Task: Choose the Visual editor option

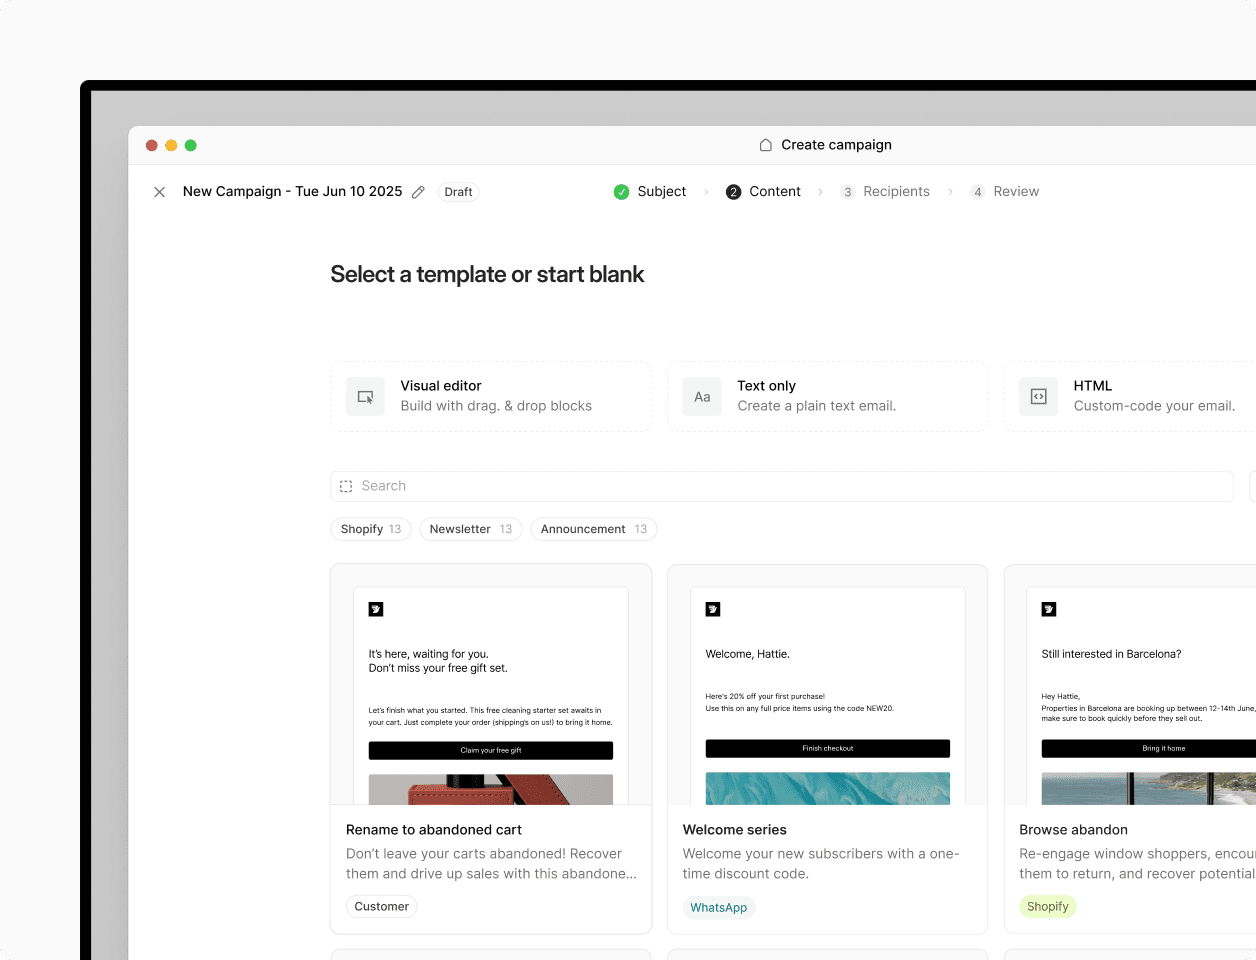Action: point(491,397)
